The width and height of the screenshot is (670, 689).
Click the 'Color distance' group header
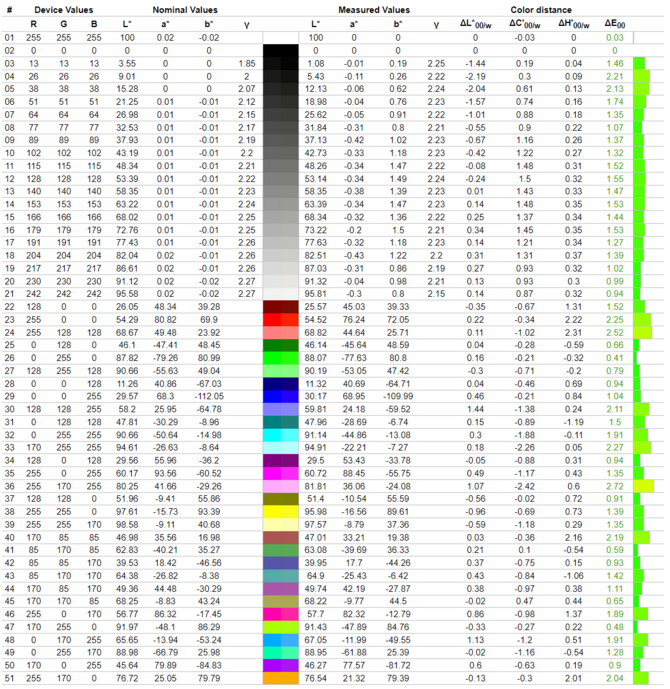(541, 10)
